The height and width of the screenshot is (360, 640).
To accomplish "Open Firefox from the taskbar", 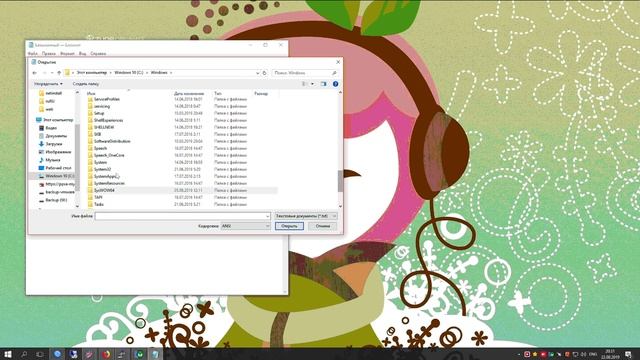I will point(106,354).
